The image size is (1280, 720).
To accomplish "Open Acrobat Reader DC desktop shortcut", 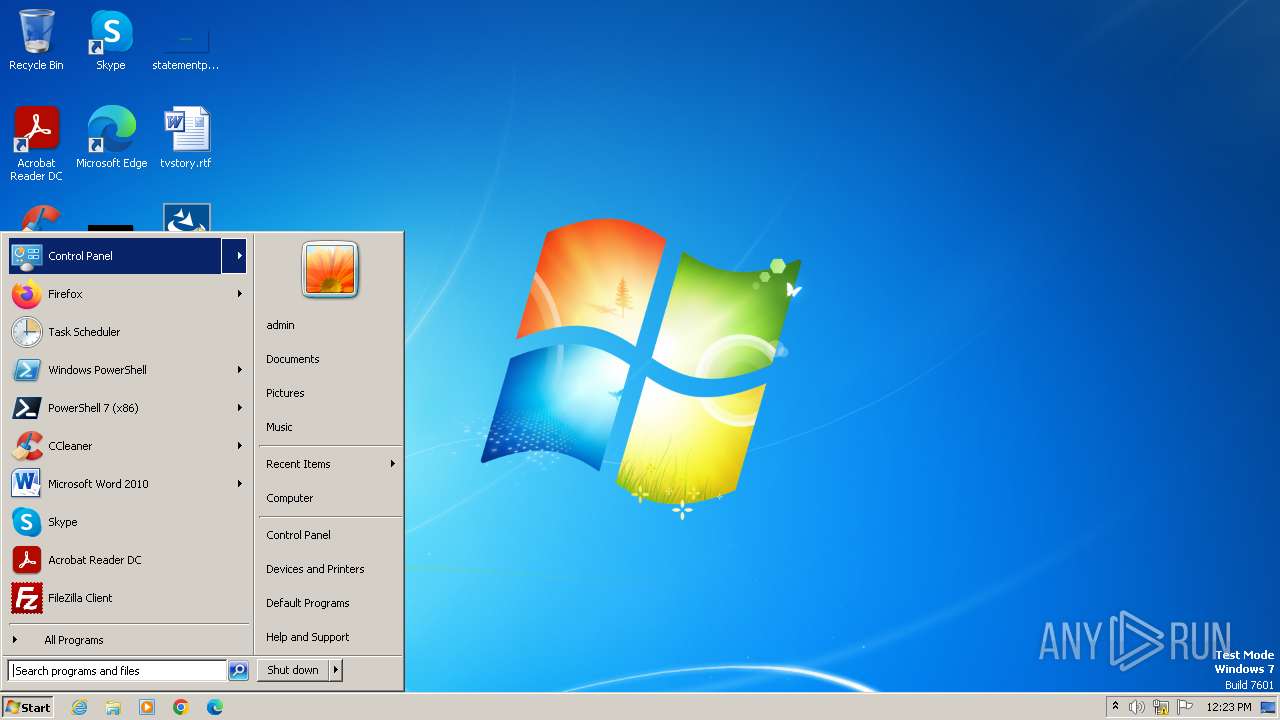I will [x=36, y=144].
